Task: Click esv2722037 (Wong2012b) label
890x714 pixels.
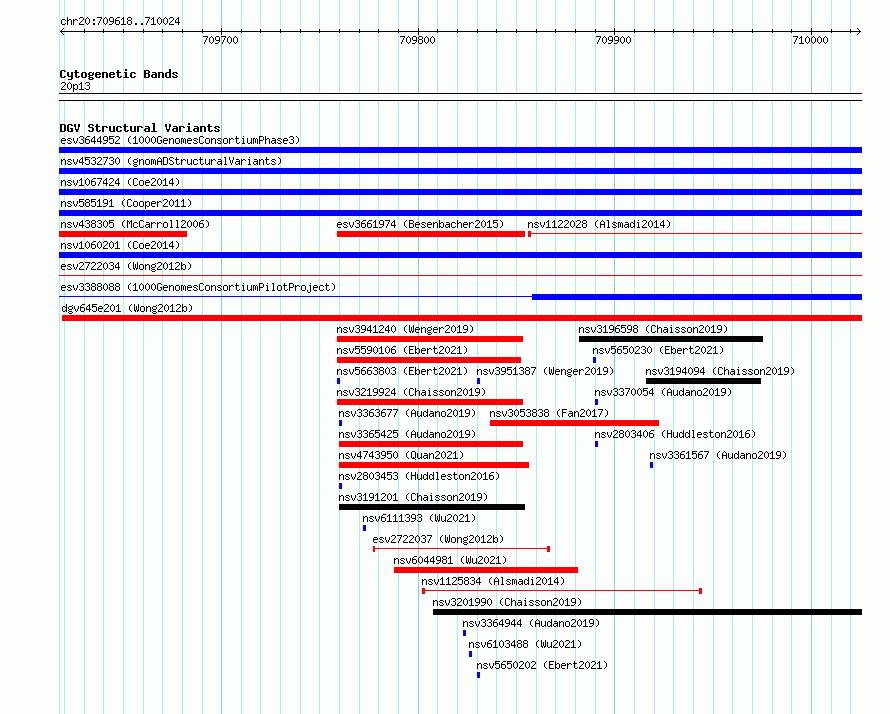Action: [x=438, y=539]
